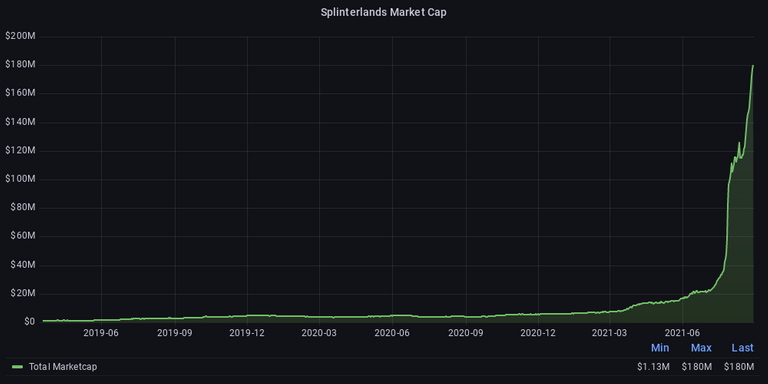Click the 2020-03 x-axis label
The width and height of the screenshot is (768, 384).
coord(319,333)
